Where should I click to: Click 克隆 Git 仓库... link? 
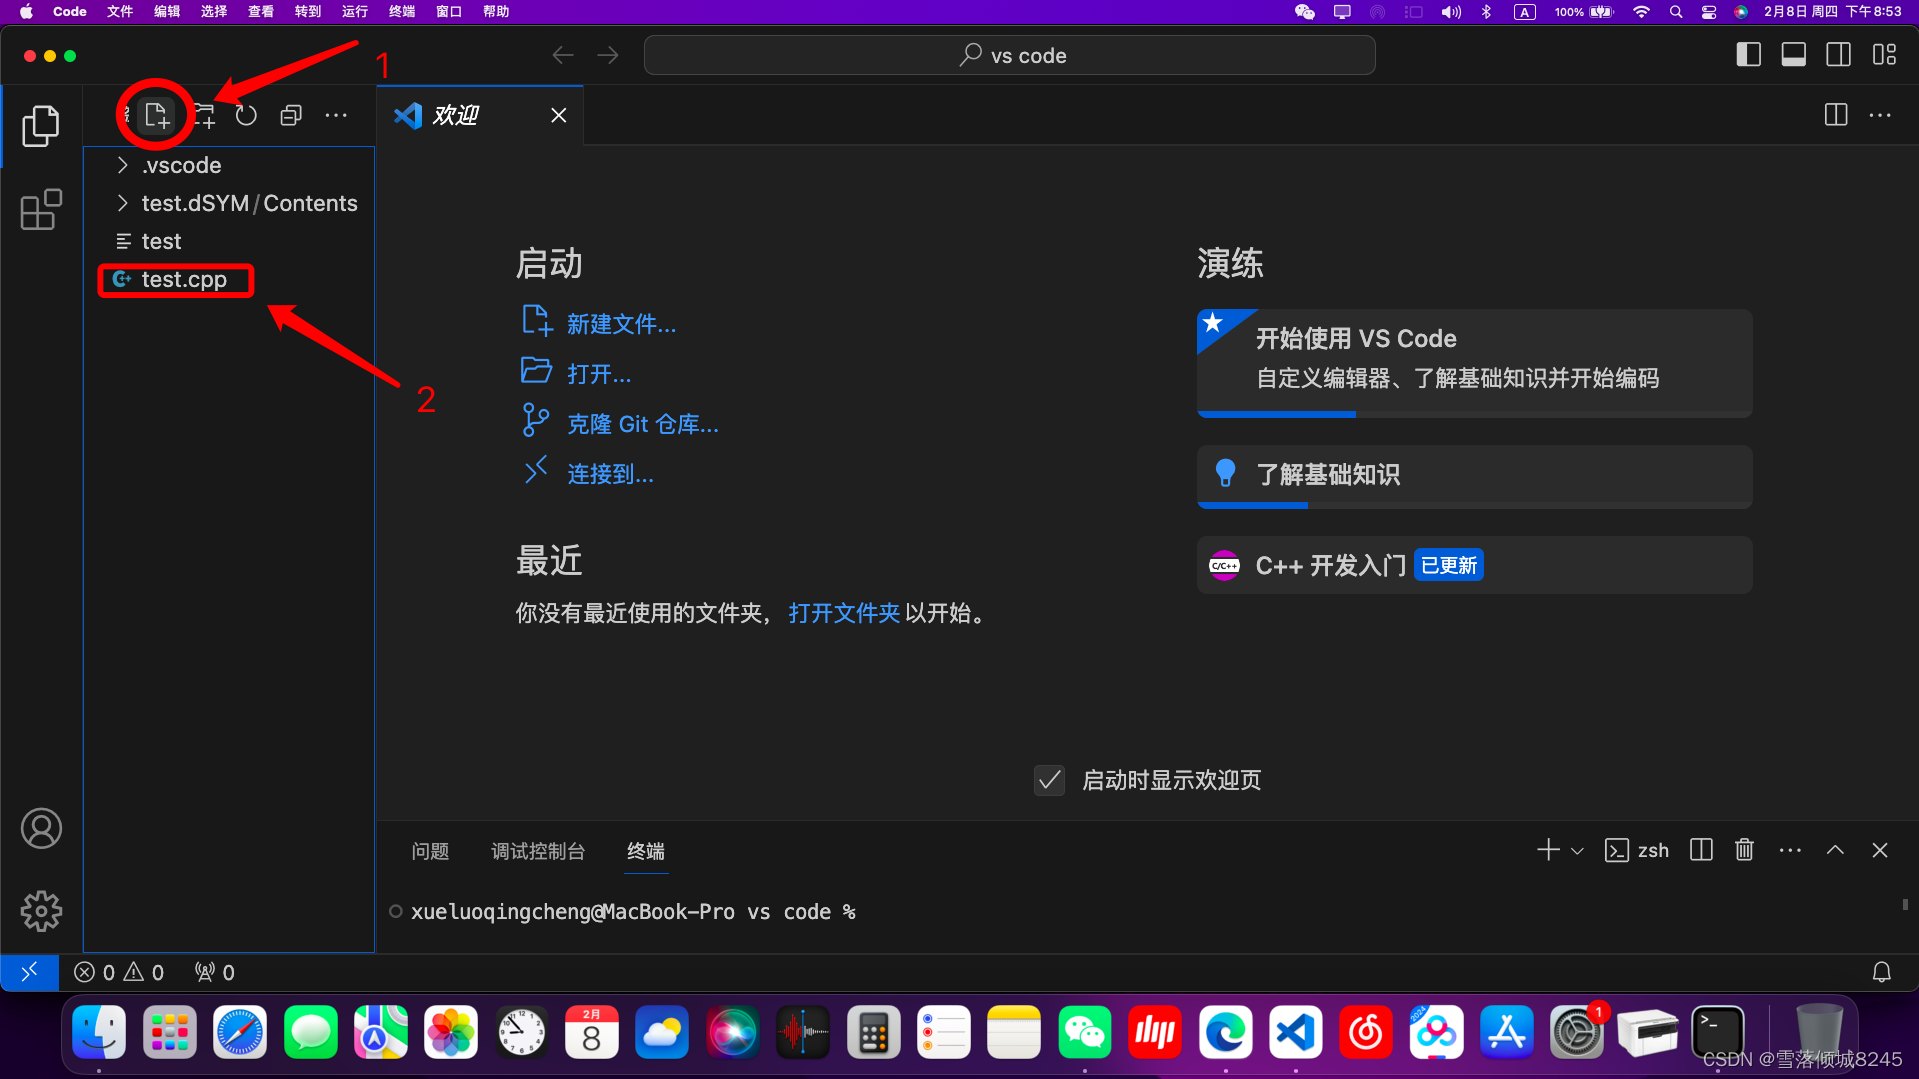click(x=642, y=424)
